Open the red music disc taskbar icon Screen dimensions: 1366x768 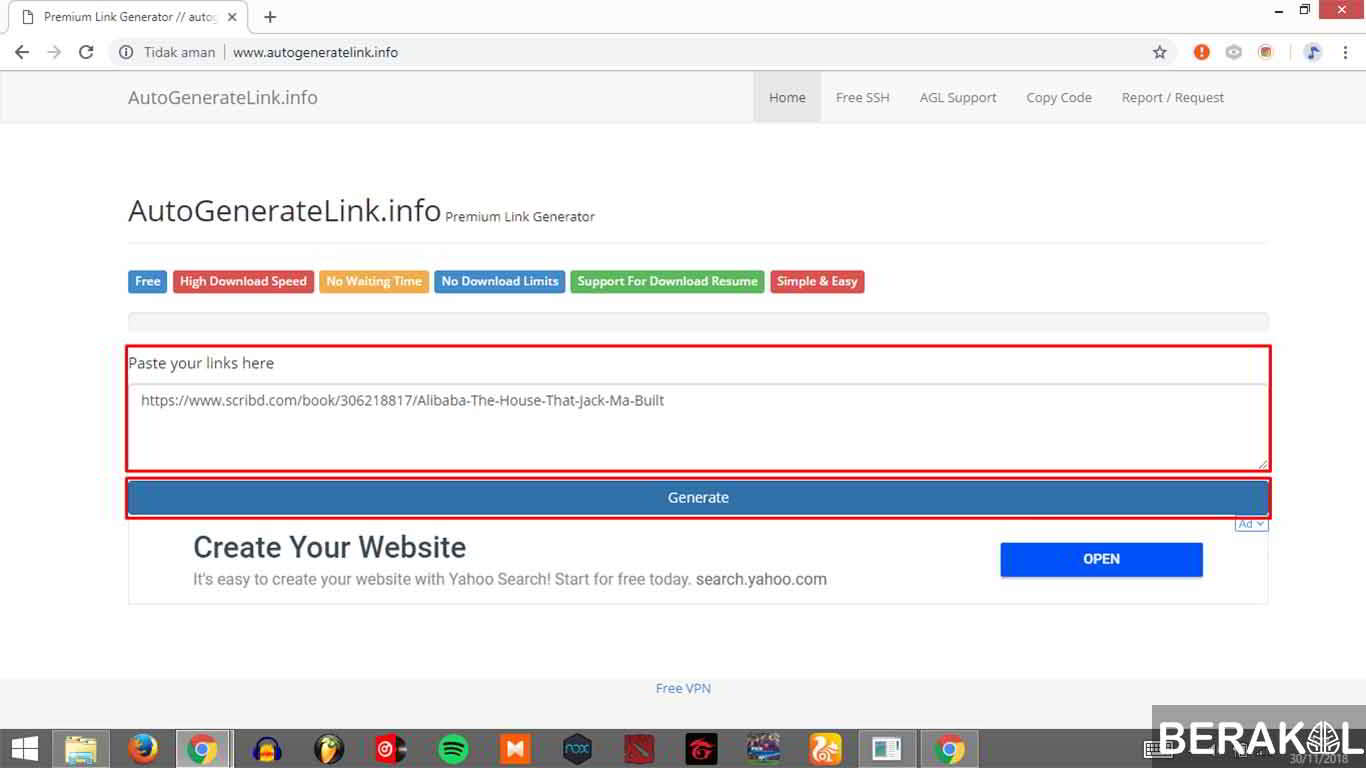tap(390, 748)
